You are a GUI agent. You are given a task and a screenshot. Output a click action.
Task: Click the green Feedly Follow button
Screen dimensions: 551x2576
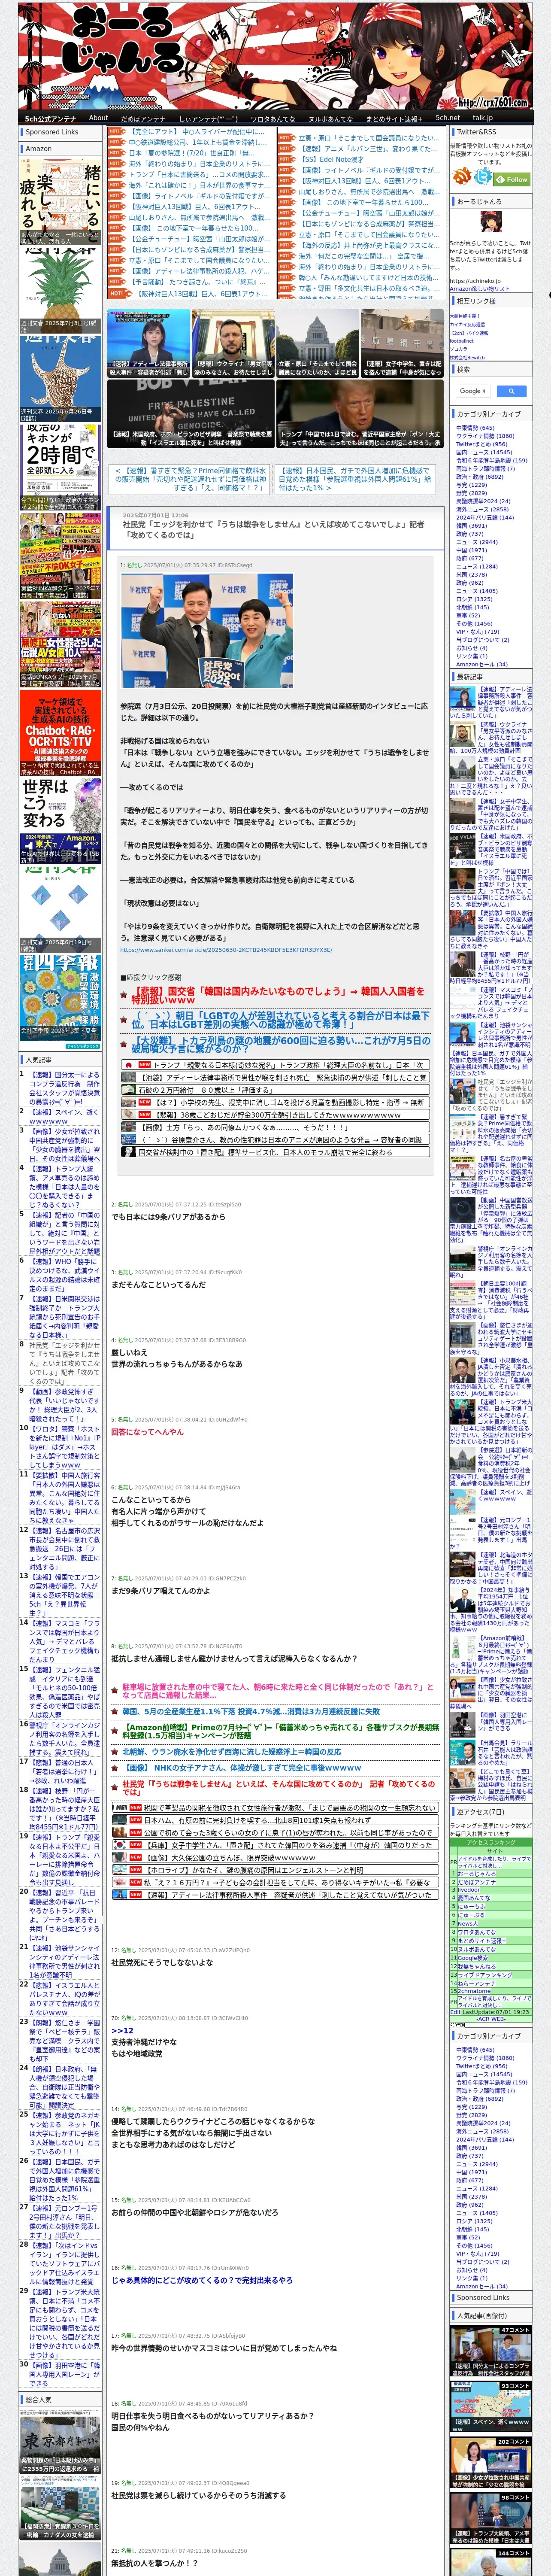pos(513,179)
